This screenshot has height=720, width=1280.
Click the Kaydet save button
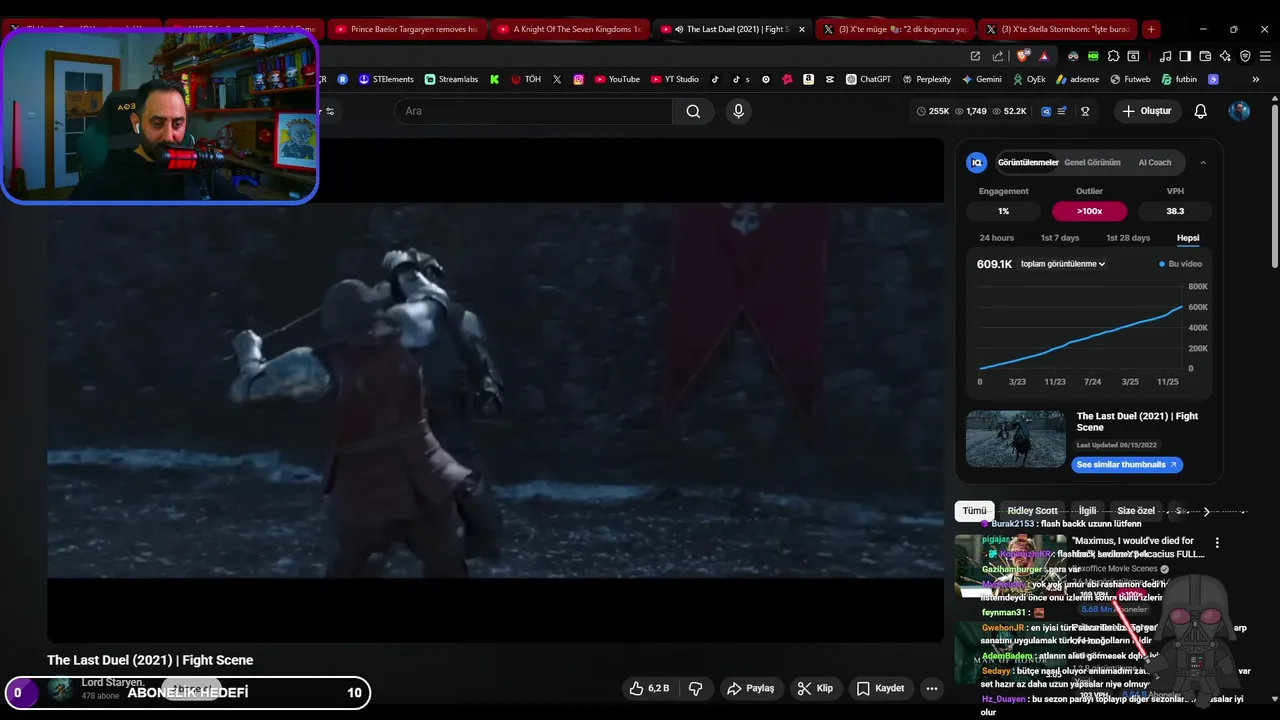(880, 688)
